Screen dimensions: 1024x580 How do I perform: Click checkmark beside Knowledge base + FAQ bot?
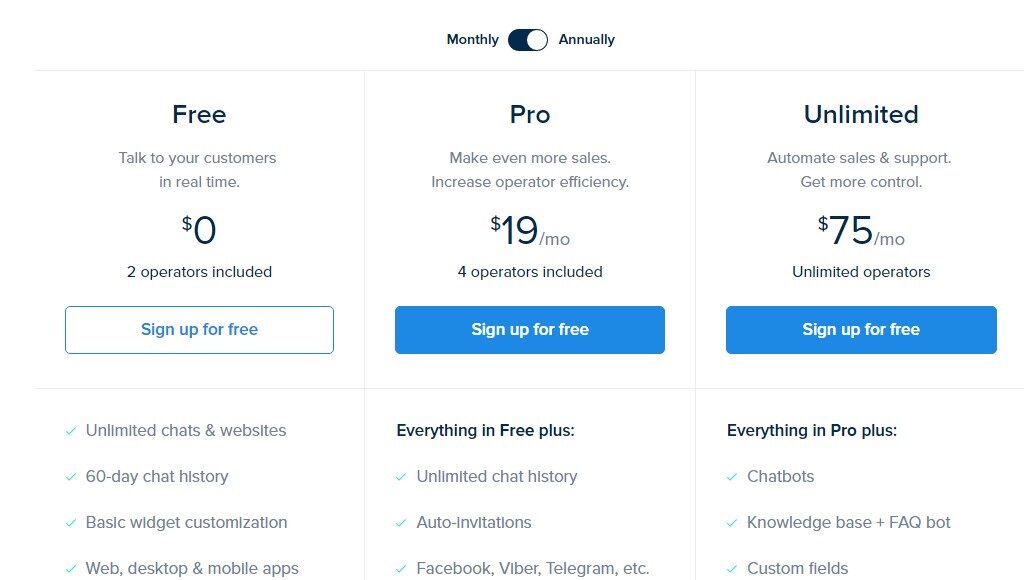pyautogui.click(x=732, y=523)
